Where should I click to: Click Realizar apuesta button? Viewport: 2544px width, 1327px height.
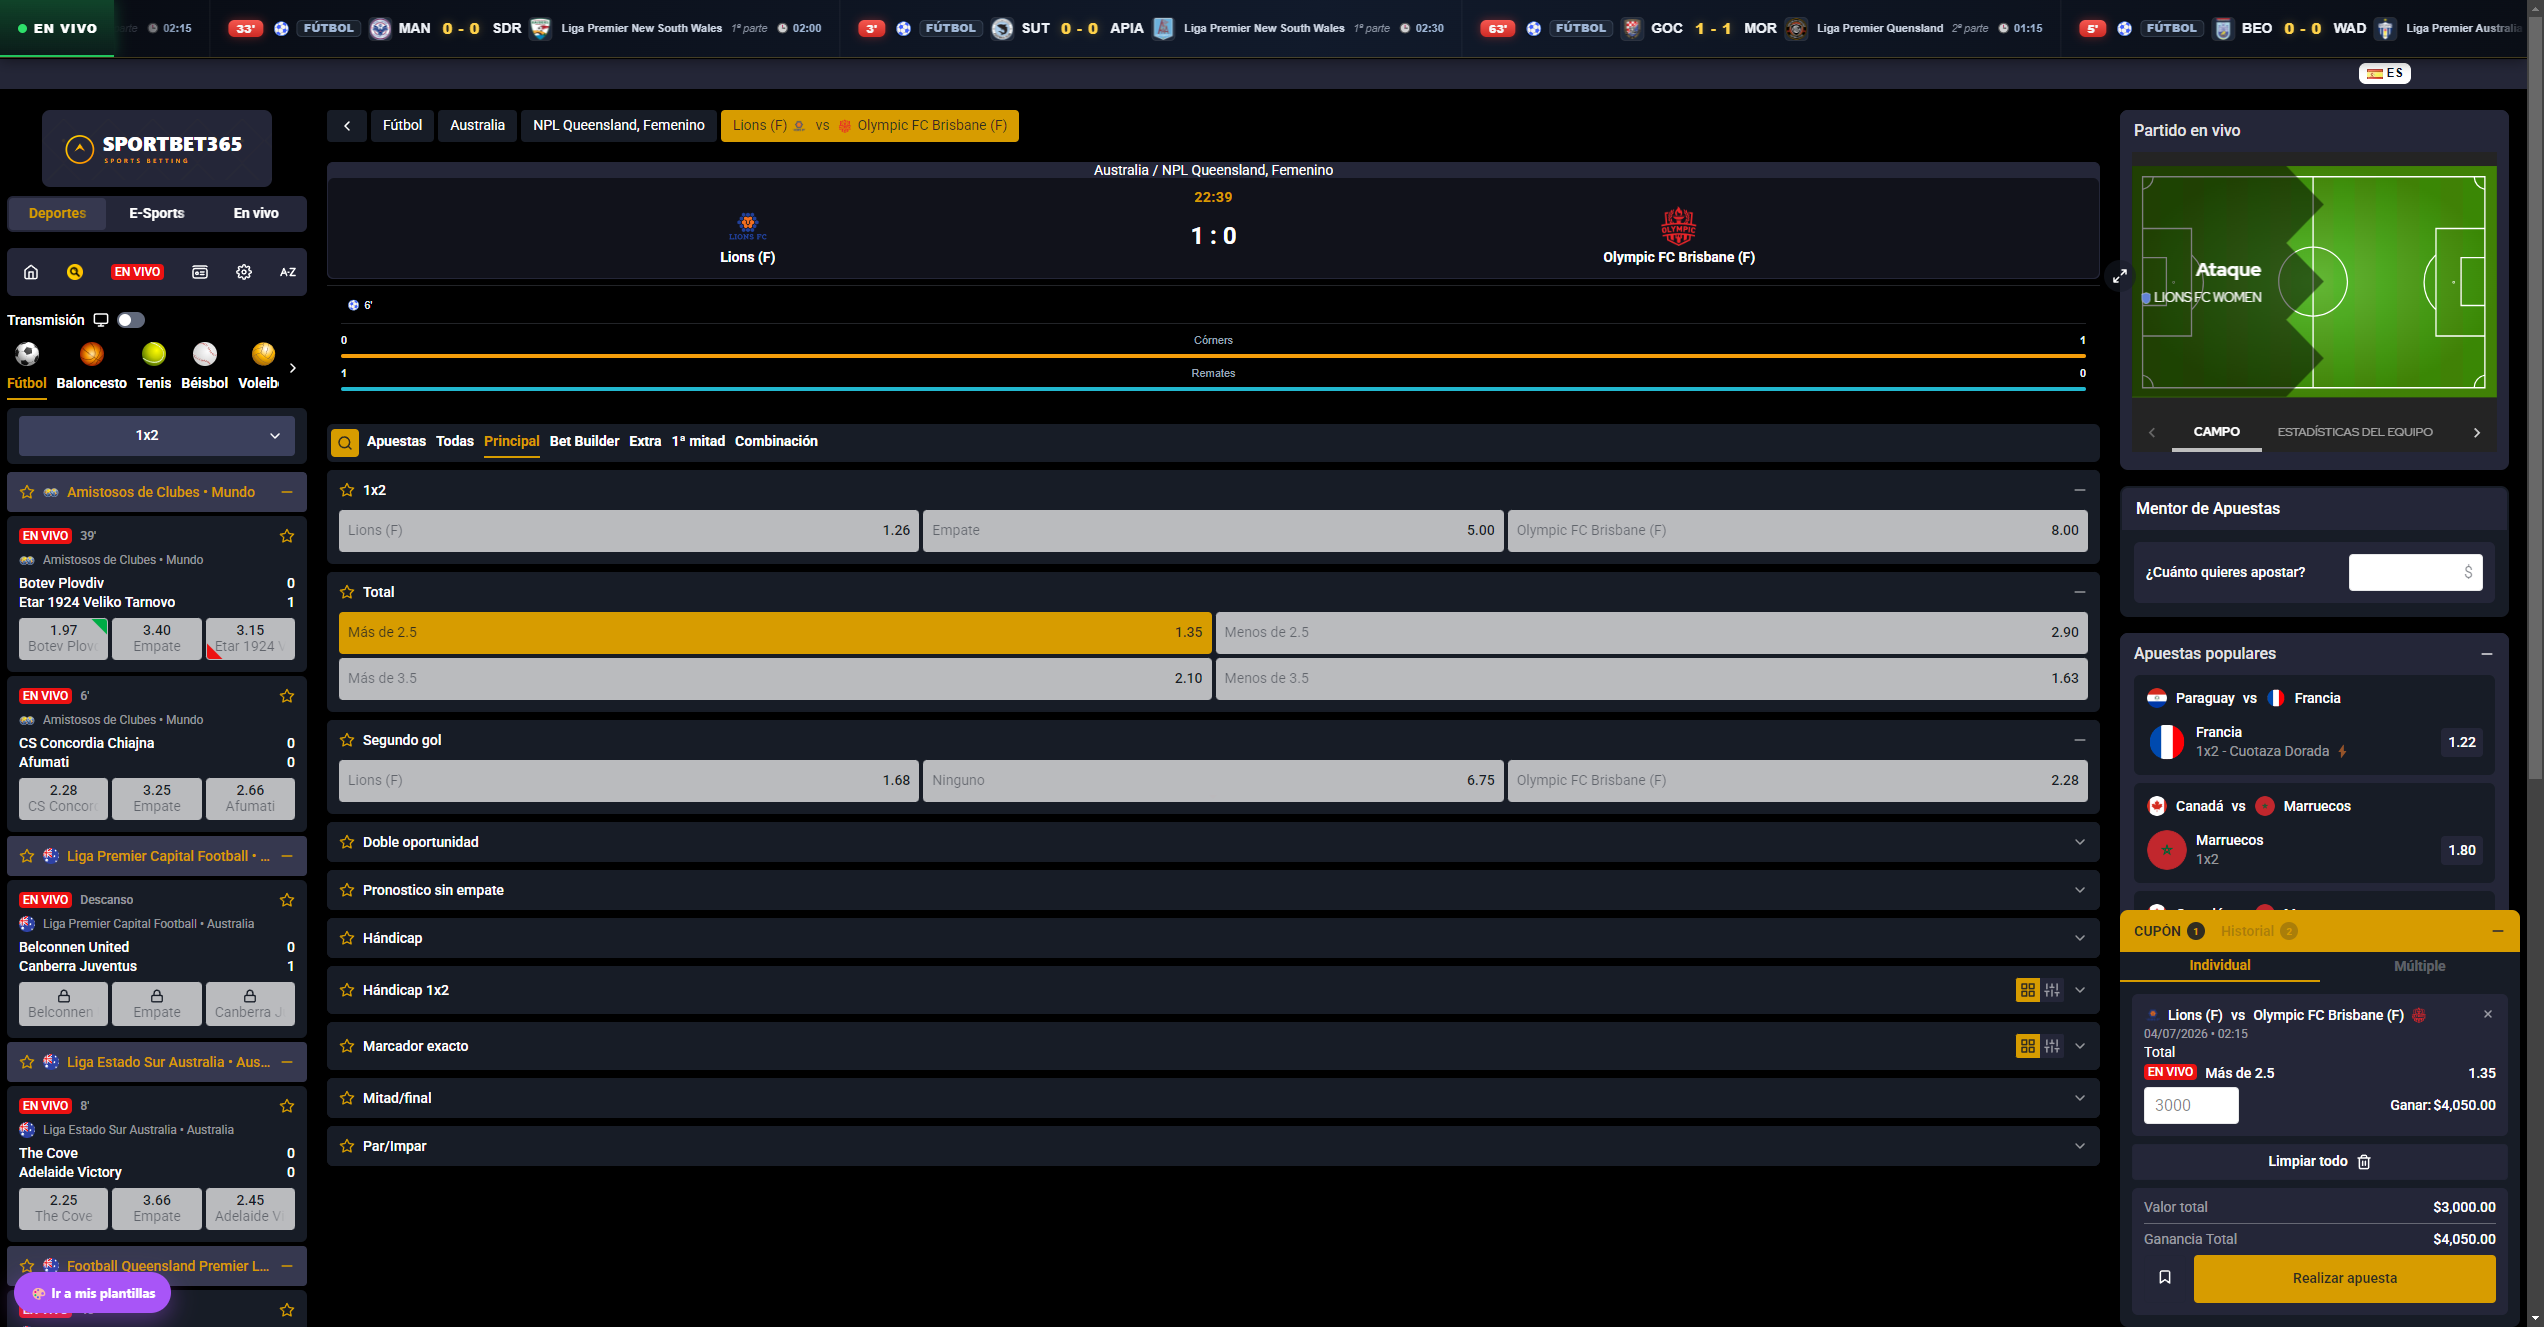click(x=2345, y=1278)
